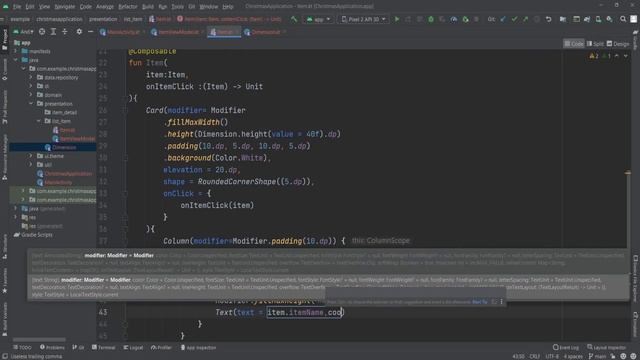
Task: Push commits with the green arrow icon
Action: click(x=525, y=19)
